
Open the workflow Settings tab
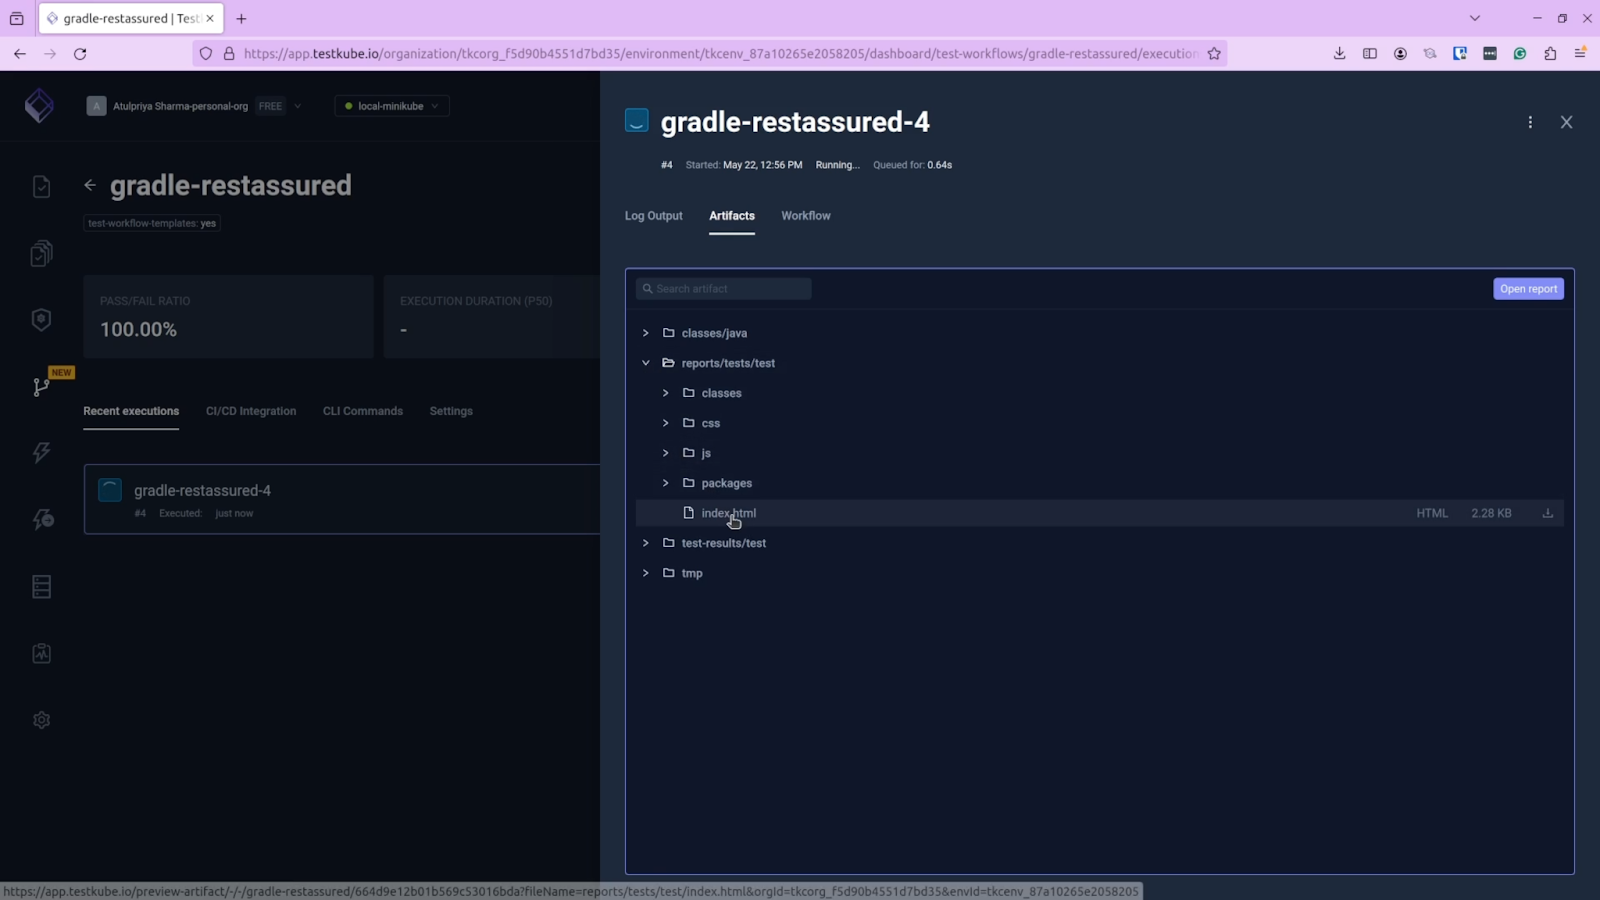[x=451, y=411]
